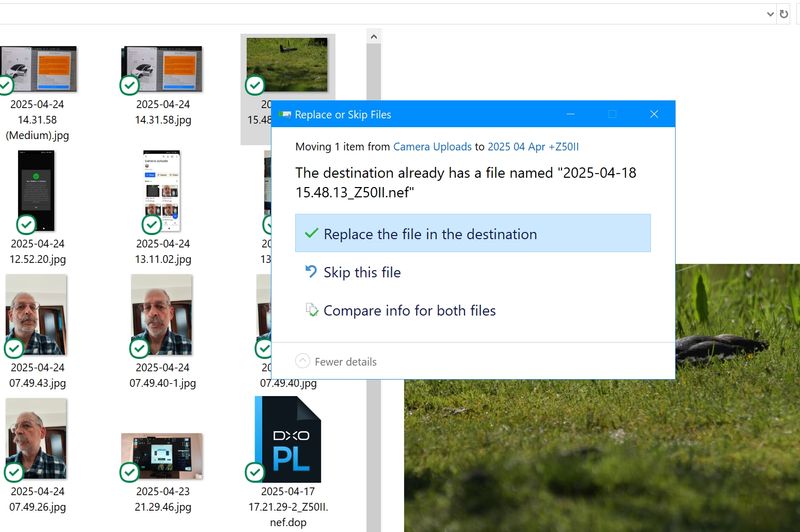Open the address bar history dropdown chevron

click(x=768, y=13)
